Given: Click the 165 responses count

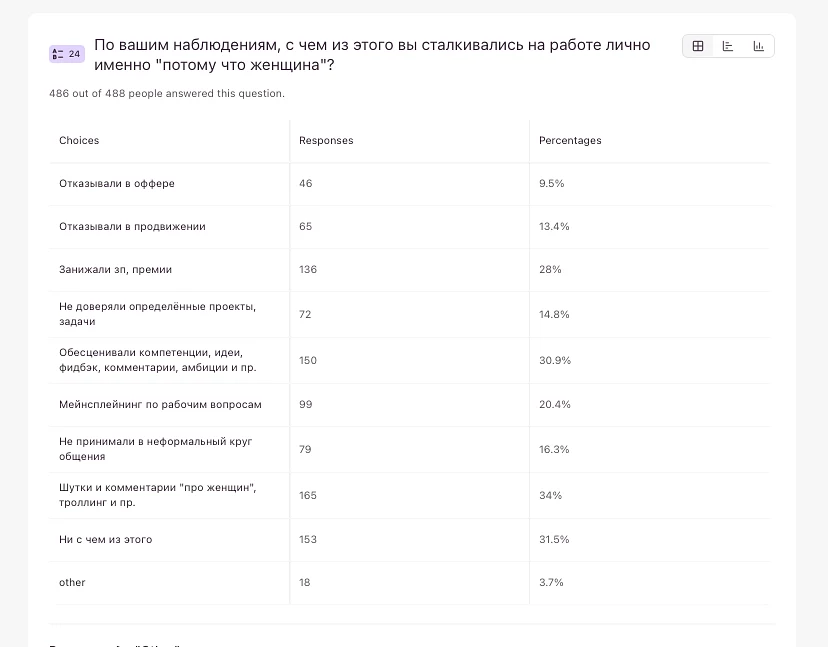Looking at the screenshot, I should tap(308, 496).
